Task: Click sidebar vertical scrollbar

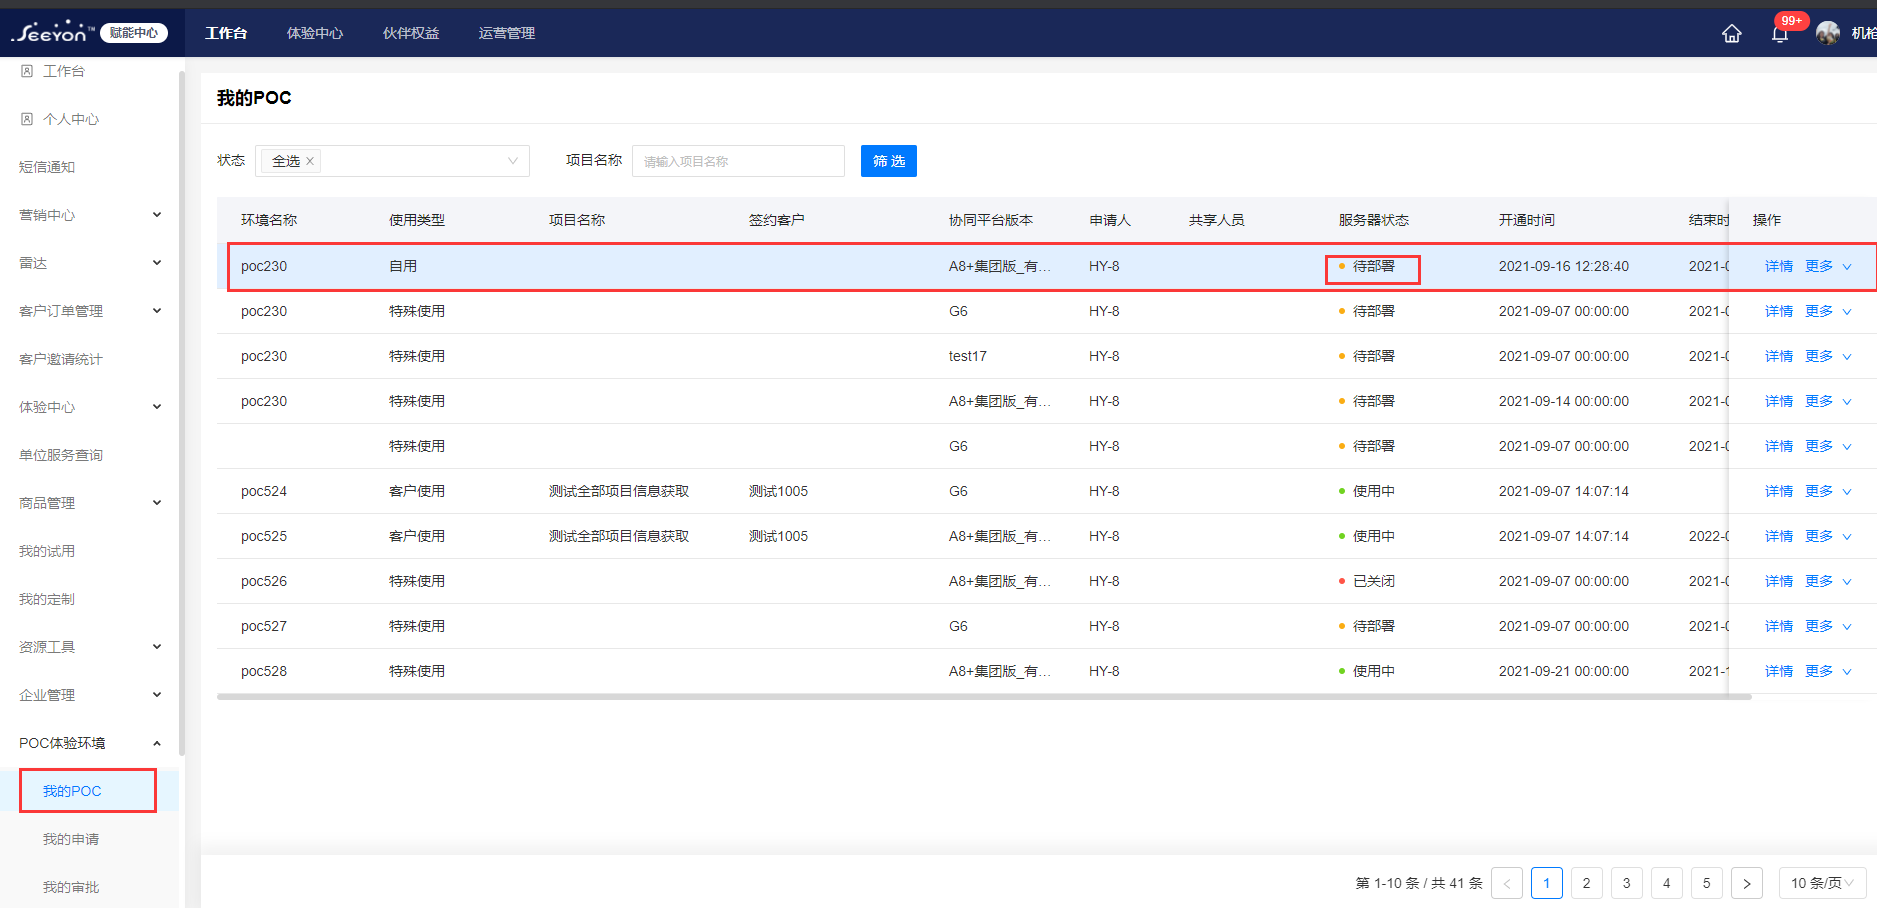Action: click(x=181, y=413)
